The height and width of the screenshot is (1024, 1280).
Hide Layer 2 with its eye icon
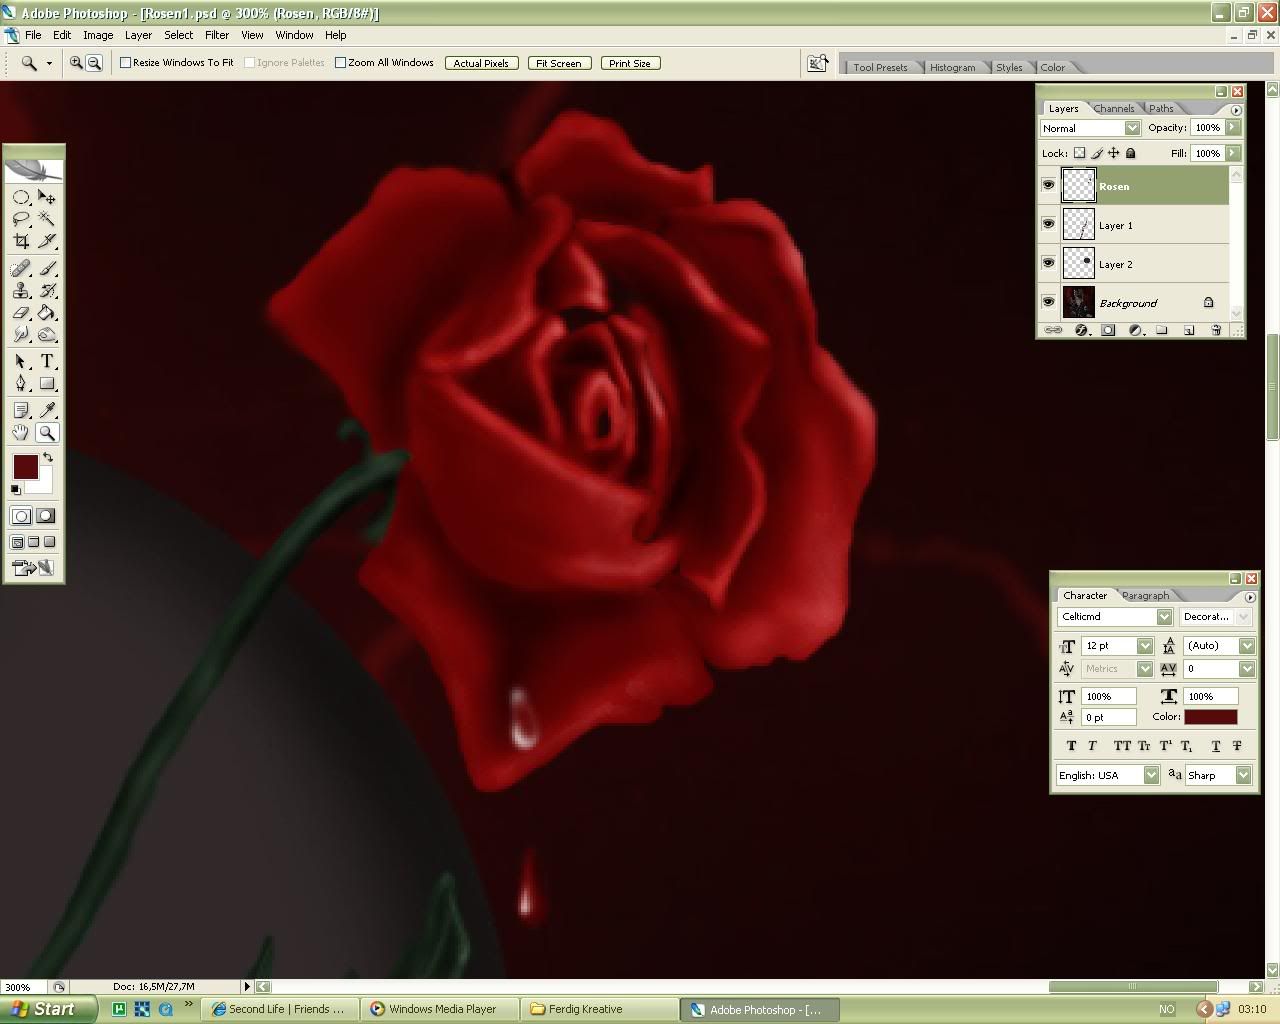1048,263
